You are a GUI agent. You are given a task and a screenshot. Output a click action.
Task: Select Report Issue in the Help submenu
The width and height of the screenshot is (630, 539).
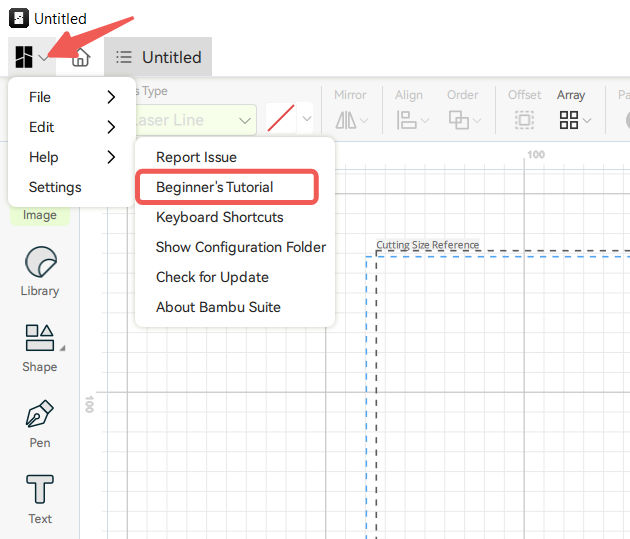[x=235, y=157]
